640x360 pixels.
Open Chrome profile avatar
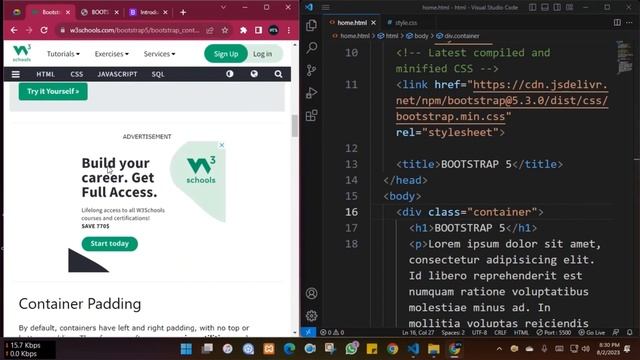point(273,30)
